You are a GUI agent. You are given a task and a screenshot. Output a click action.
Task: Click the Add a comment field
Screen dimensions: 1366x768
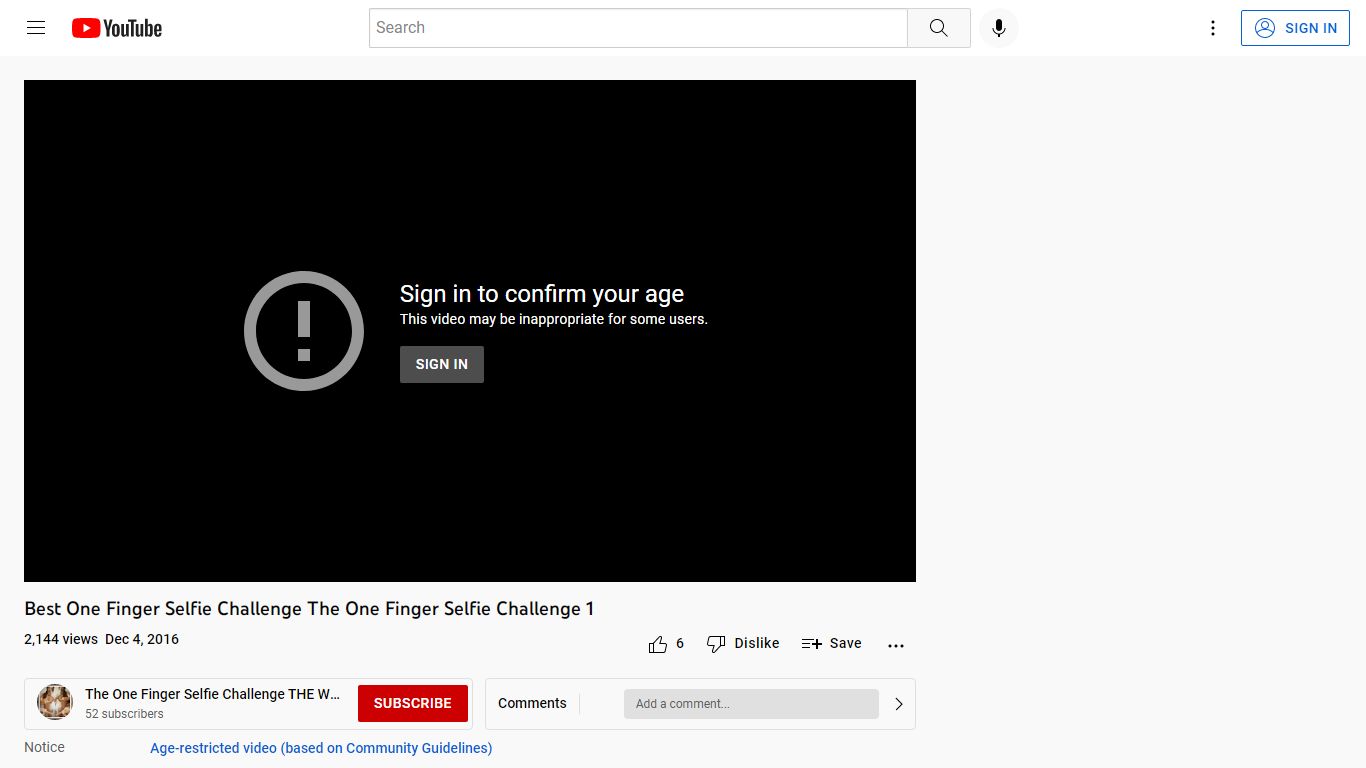tap(751, 703)
